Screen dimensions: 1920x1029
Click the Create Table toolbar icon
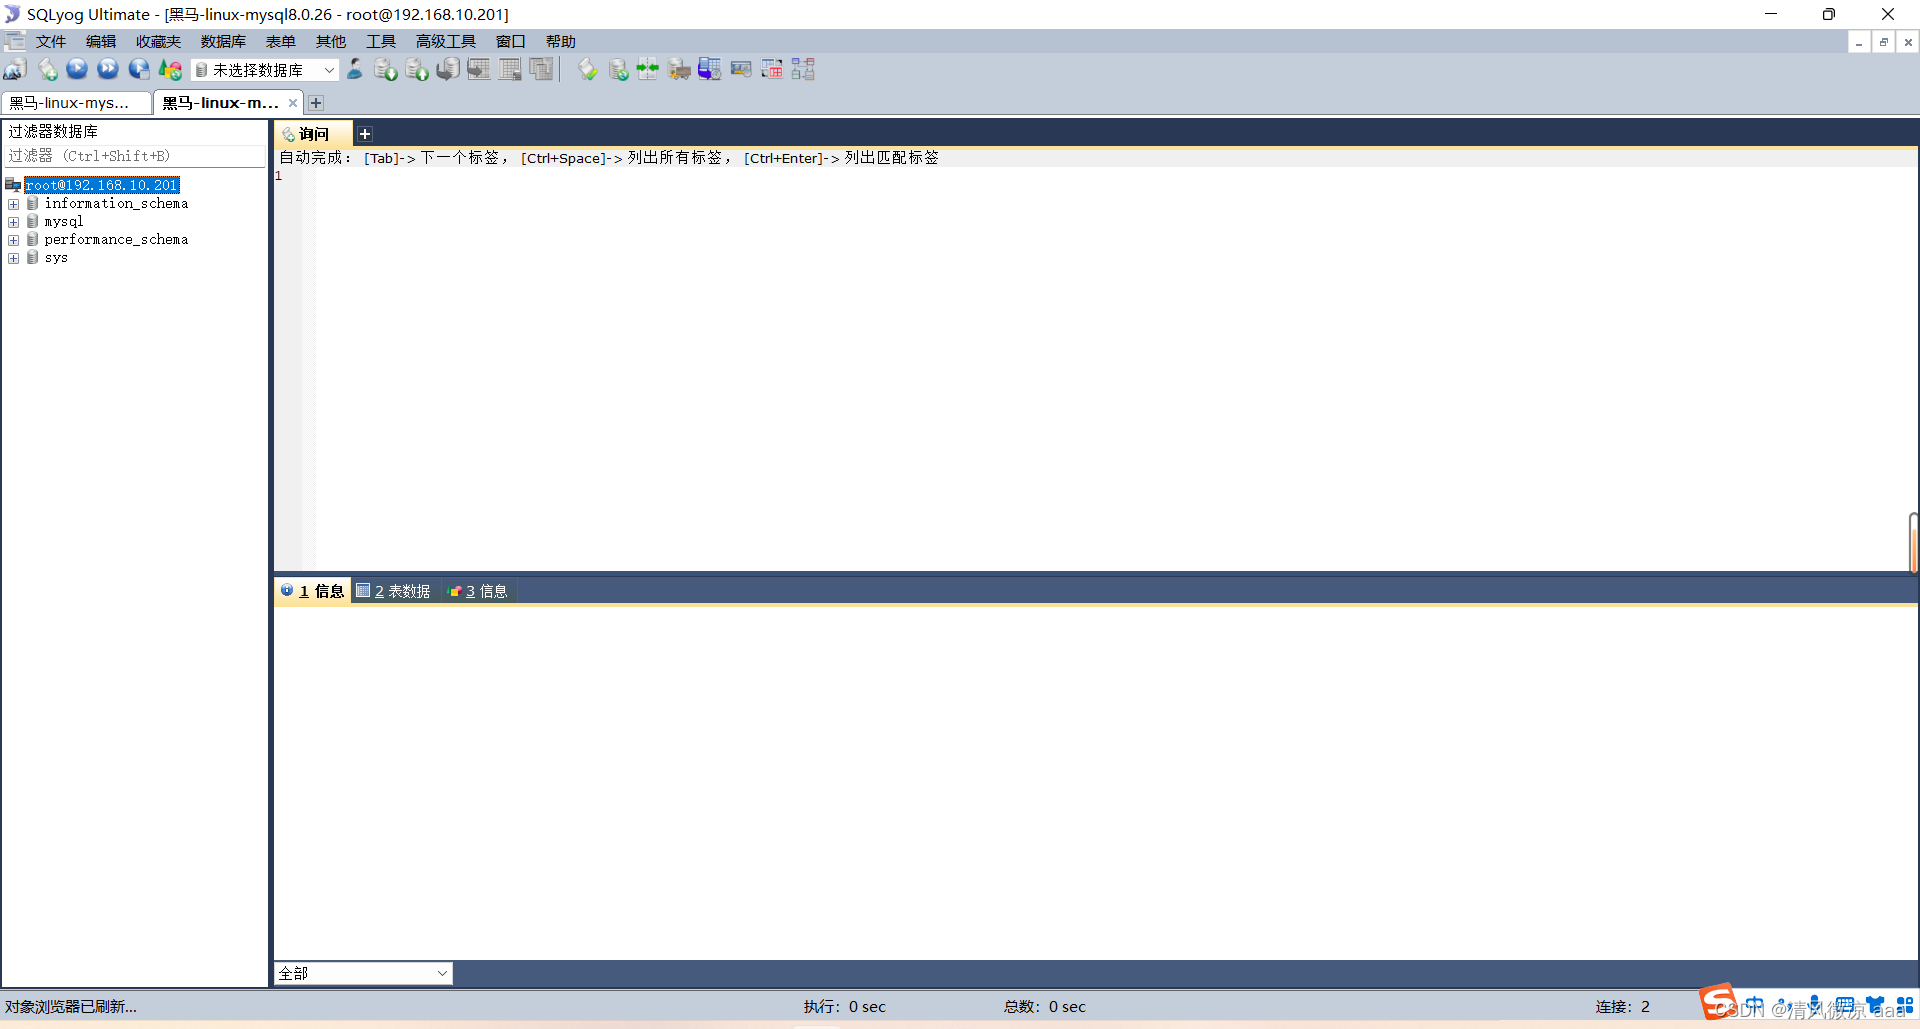[x=479, y=69]
